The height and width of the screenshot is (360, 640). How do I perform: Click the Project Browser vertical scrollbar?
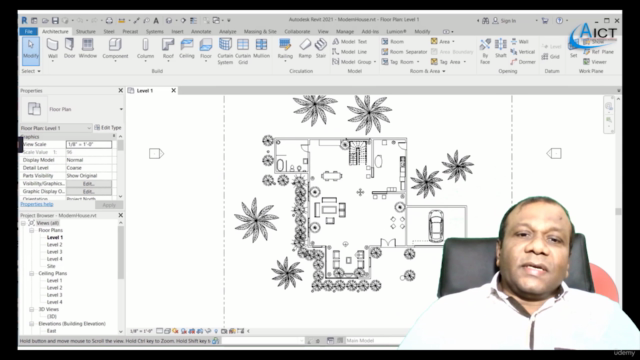(x=120, y=253)
